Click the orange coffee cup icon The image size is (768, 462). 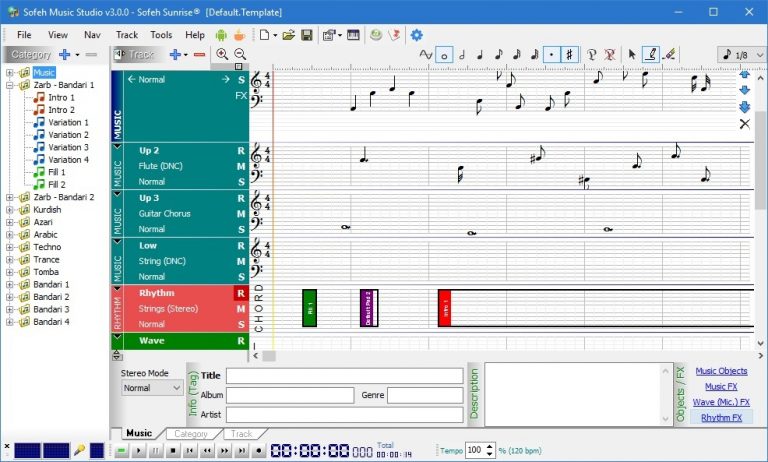click(x=239, y=35)
